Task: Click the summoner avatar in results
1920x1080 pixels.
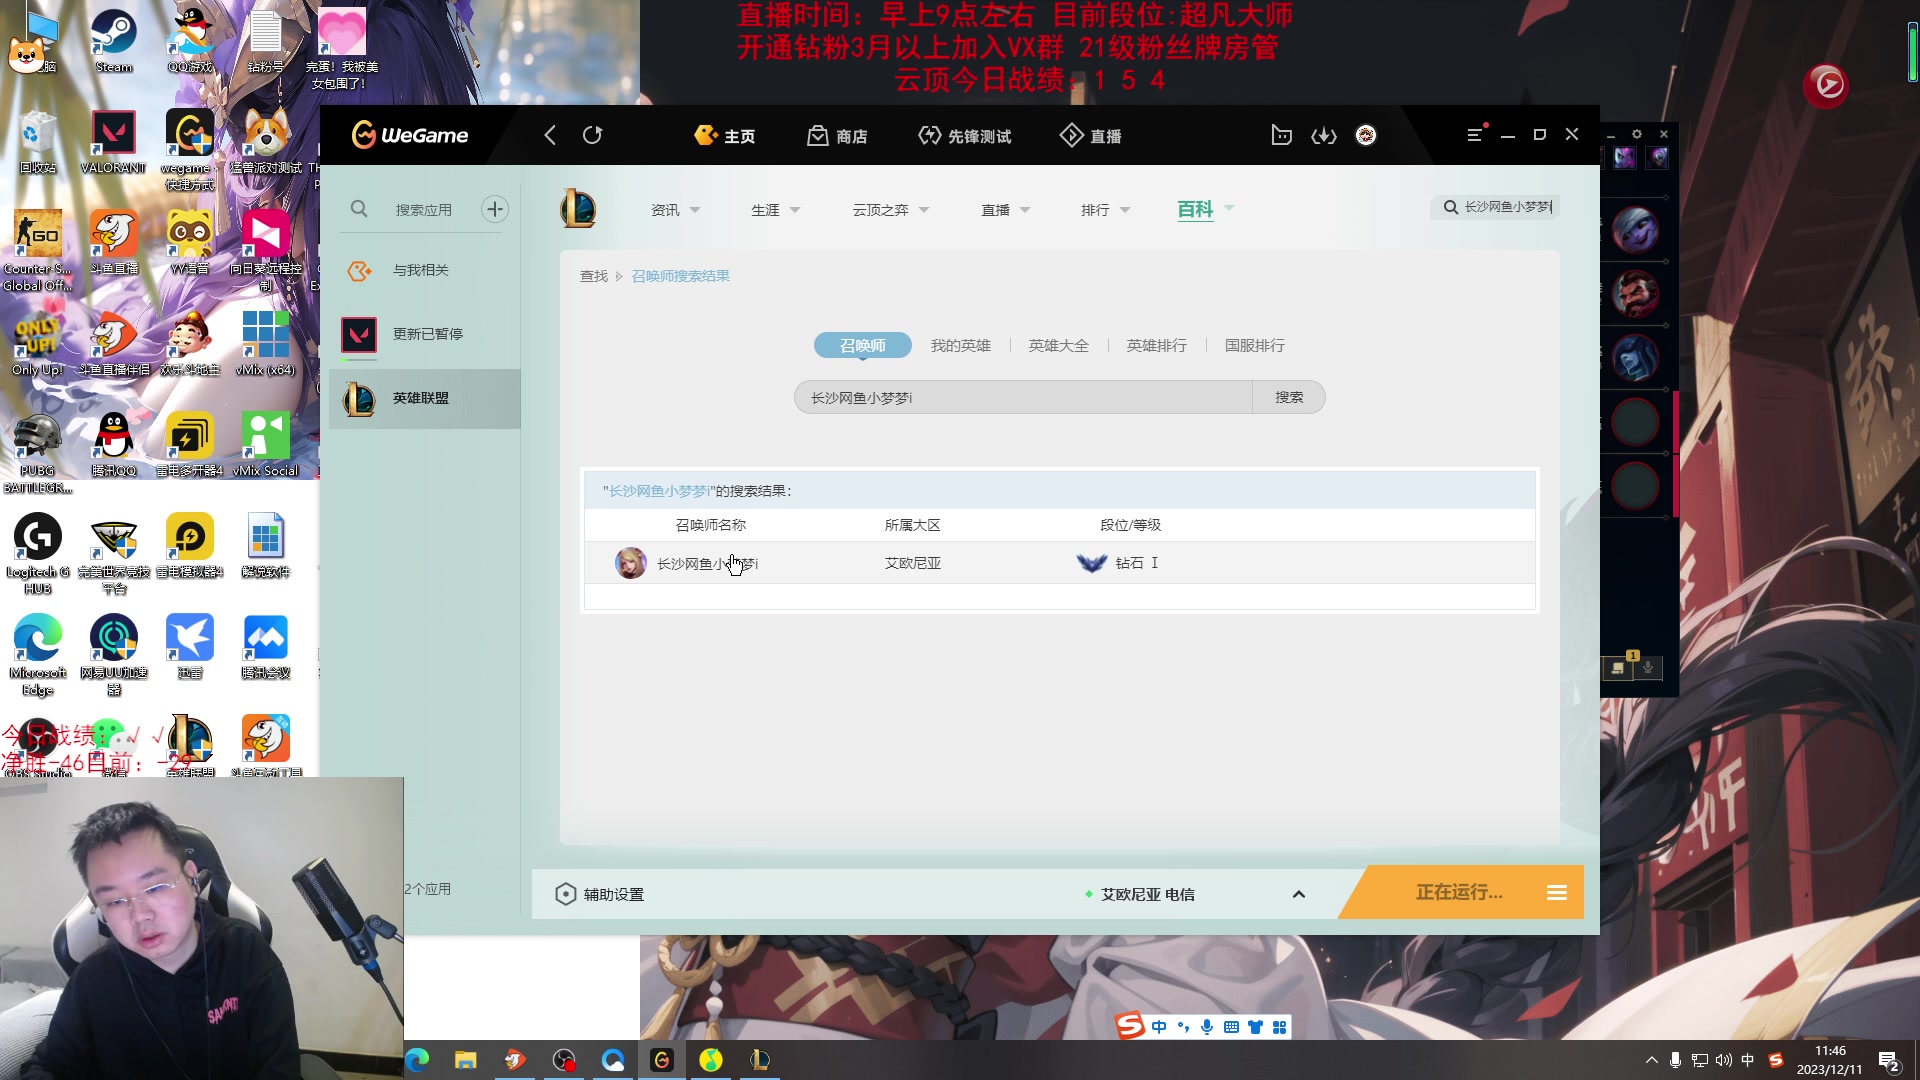Action: (631, 563)
